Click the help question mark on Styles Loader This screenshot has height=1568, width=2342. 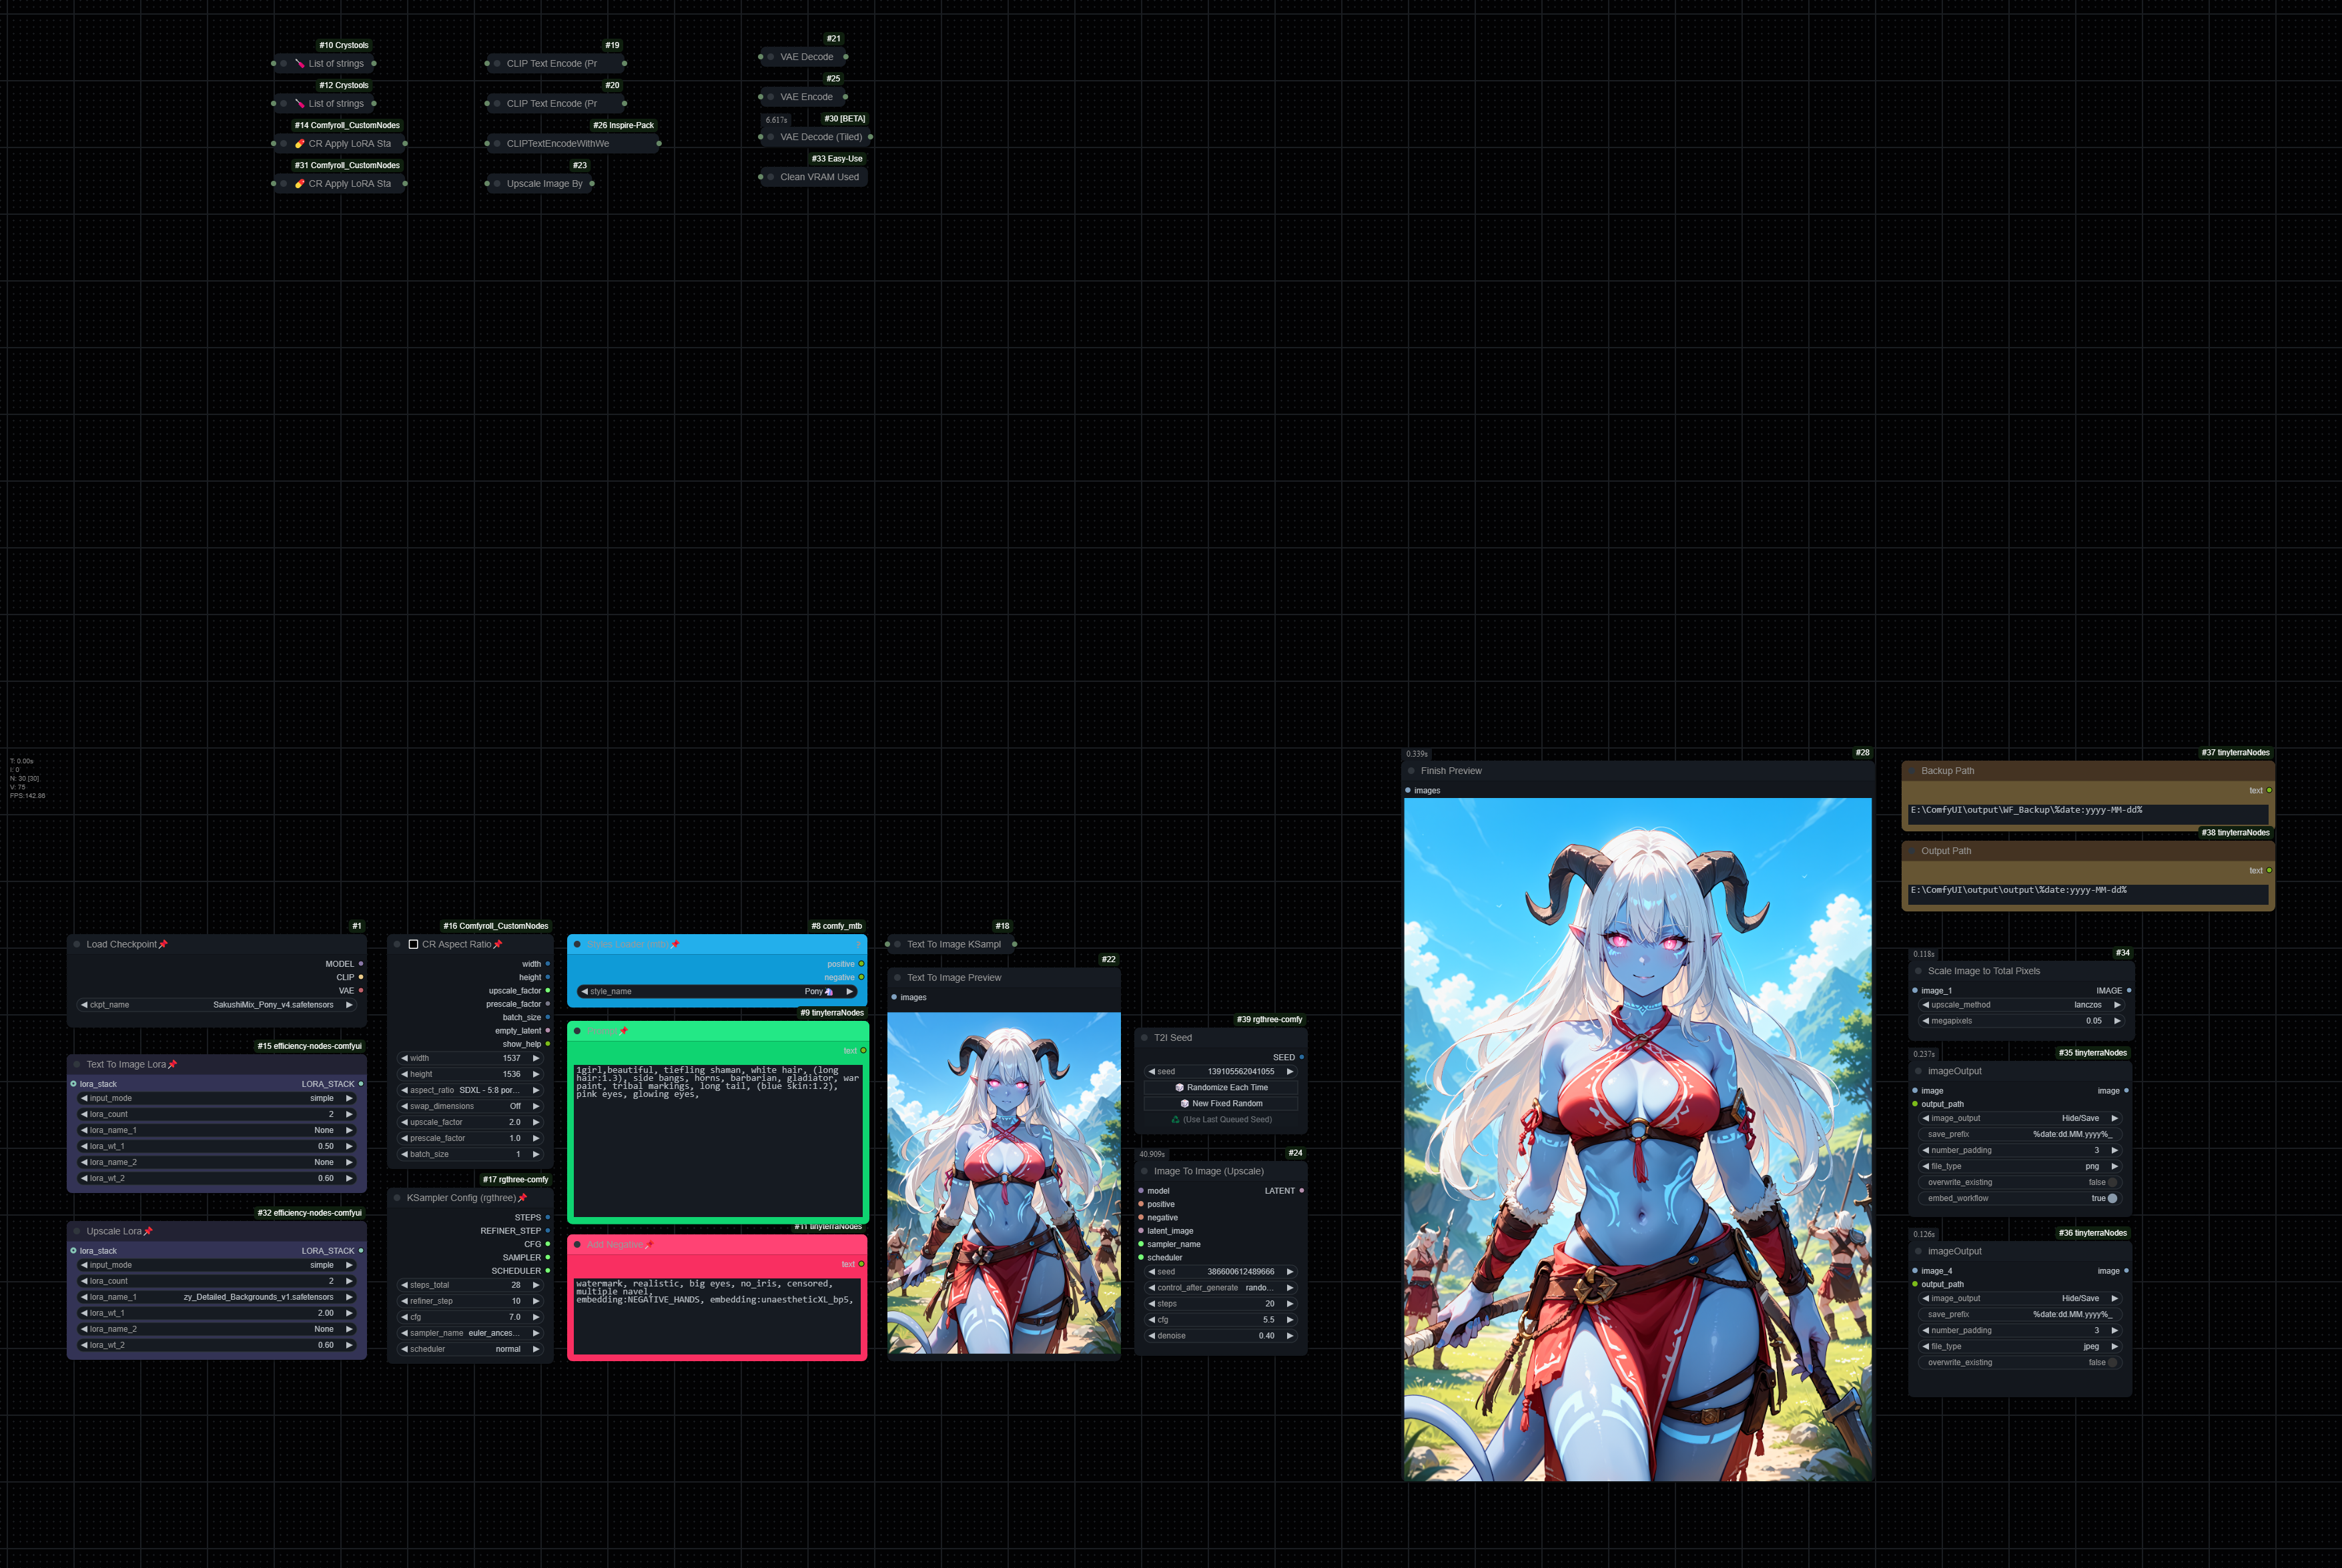tap(858, 944)
